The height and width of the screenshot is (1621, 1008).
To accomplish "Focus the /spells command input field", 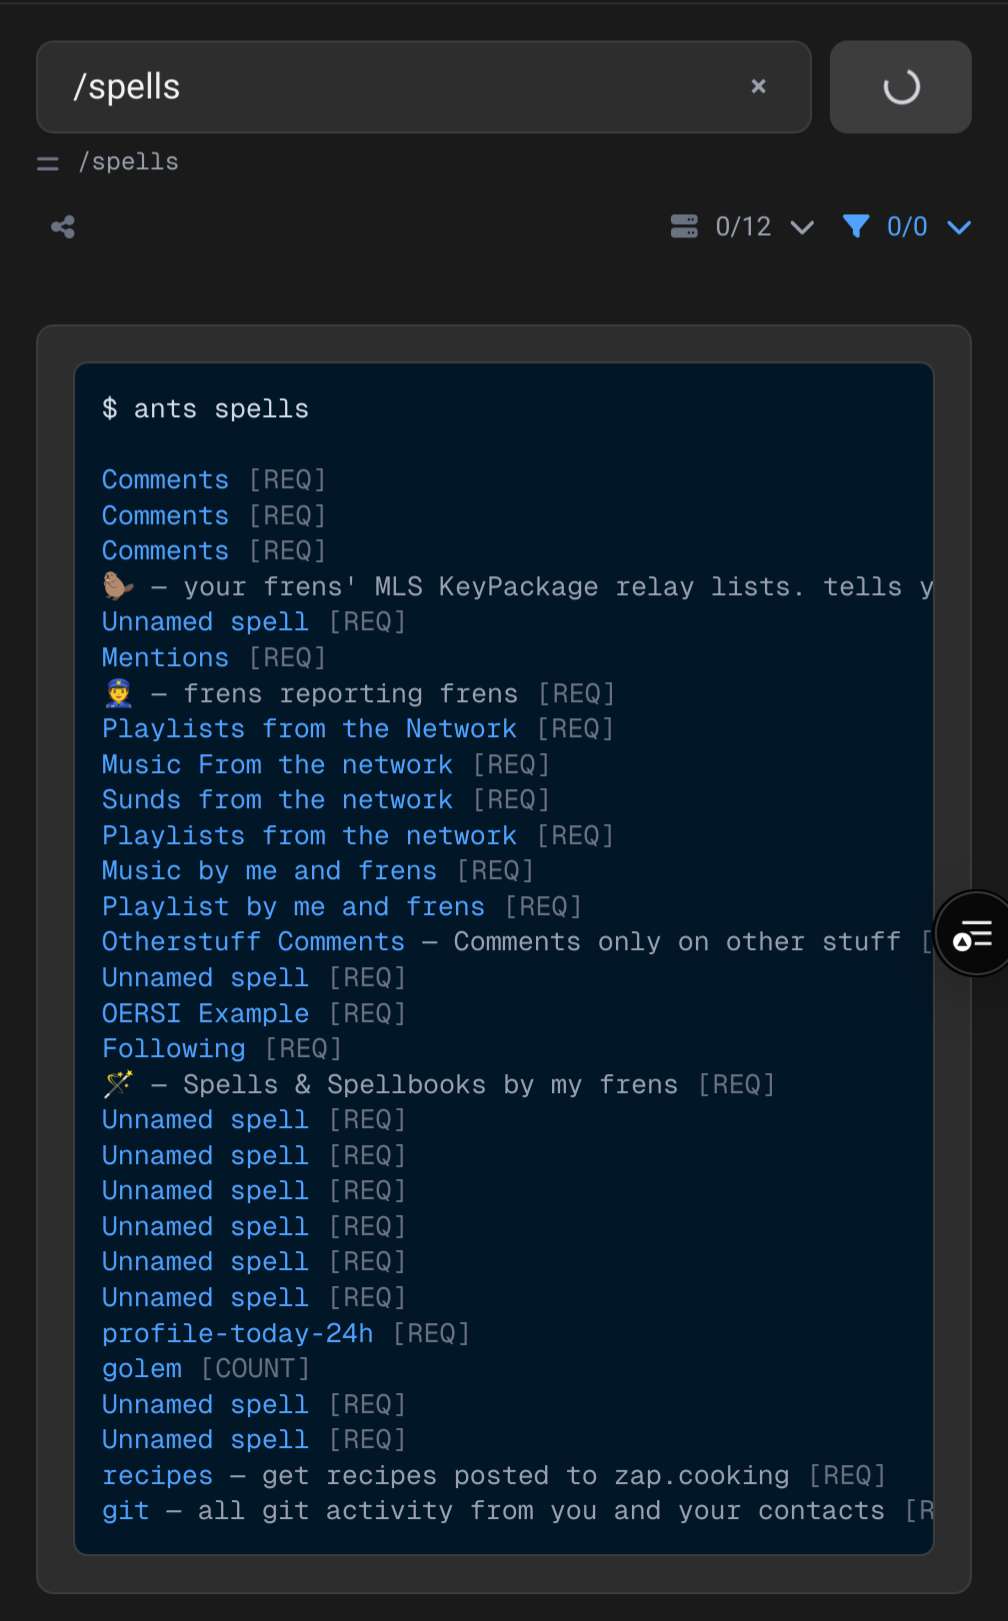I will pos(400,87).
